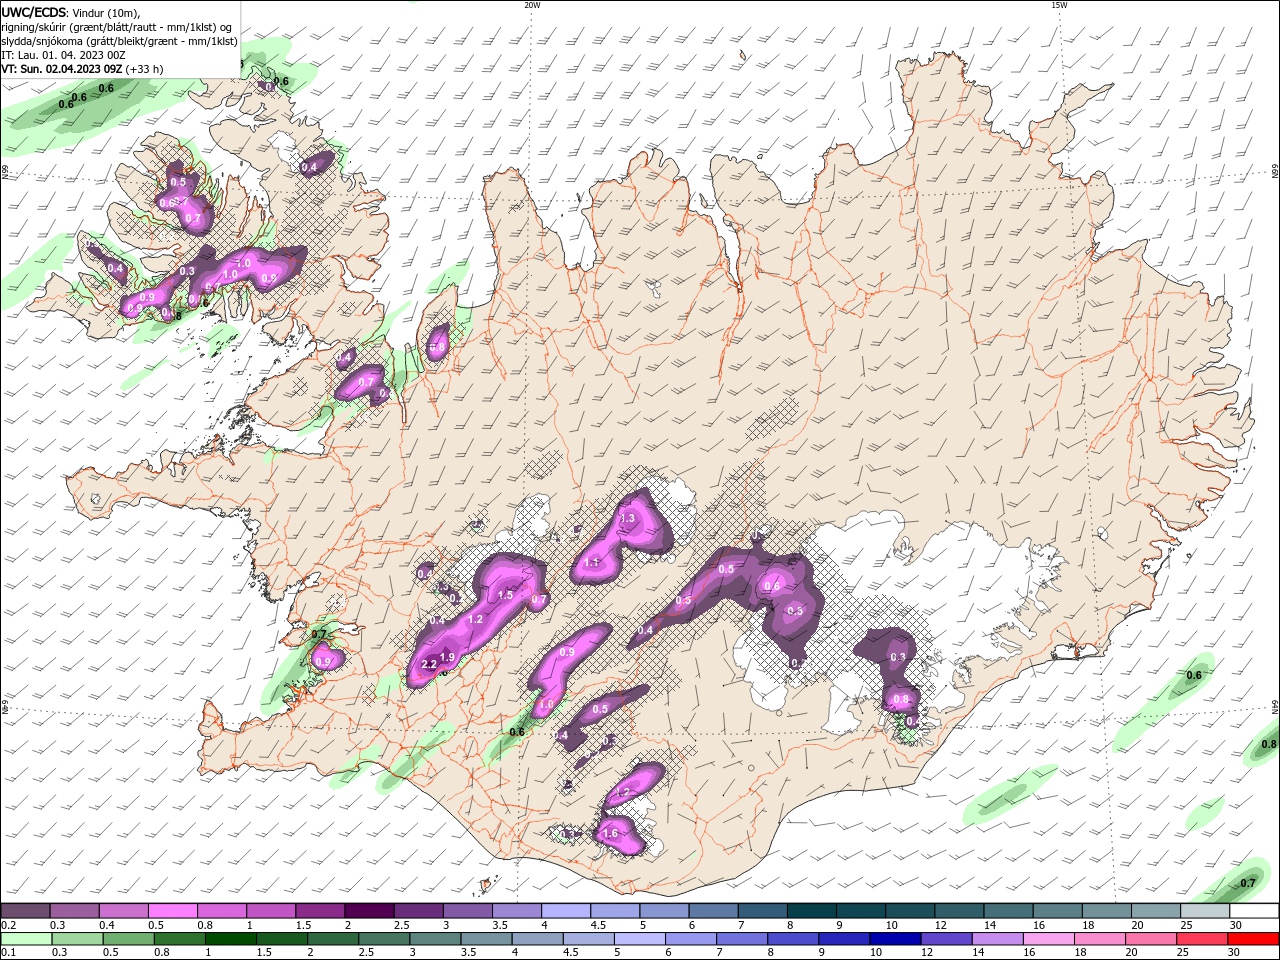The height and width of the screenshot is (960, 1280).
Task: Click the "20W" longitude label
Action: point(532,5)
